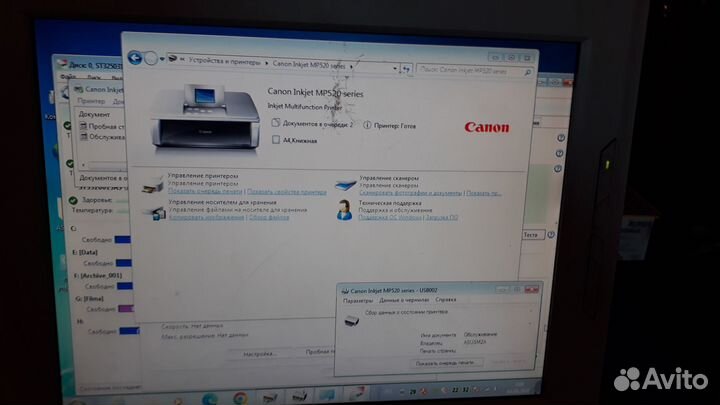Refresh the device page via address bar button
720x405 pixels.
[x=406, y=69]
